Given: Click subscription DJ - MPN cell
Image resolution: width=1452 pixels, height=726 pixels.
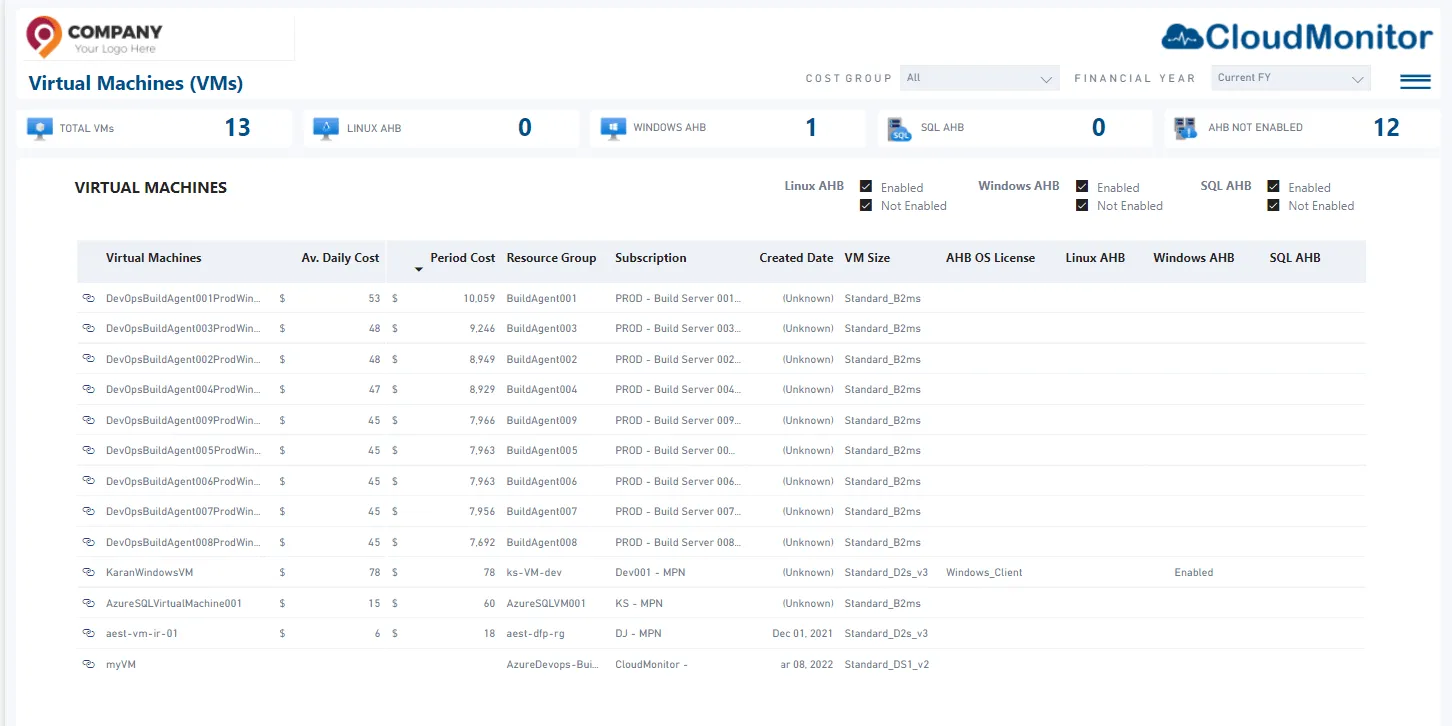Looking at the screenshot, I should (638, 634).
